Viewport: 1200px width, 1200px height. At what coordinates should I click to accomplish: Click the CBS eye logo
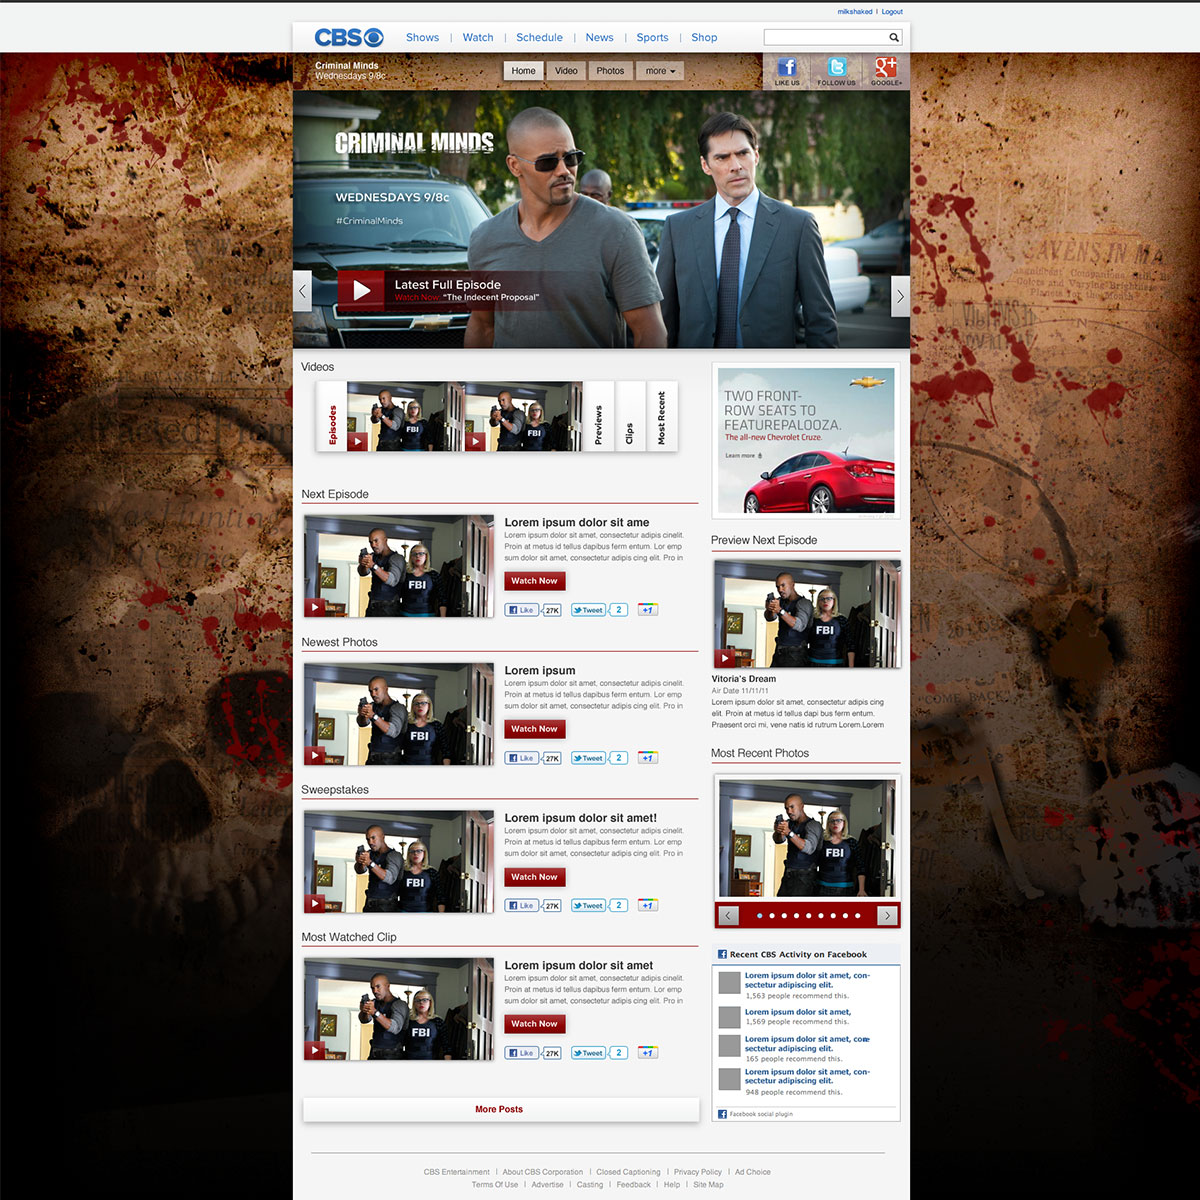pyautogui.click(x=349, y=38)
